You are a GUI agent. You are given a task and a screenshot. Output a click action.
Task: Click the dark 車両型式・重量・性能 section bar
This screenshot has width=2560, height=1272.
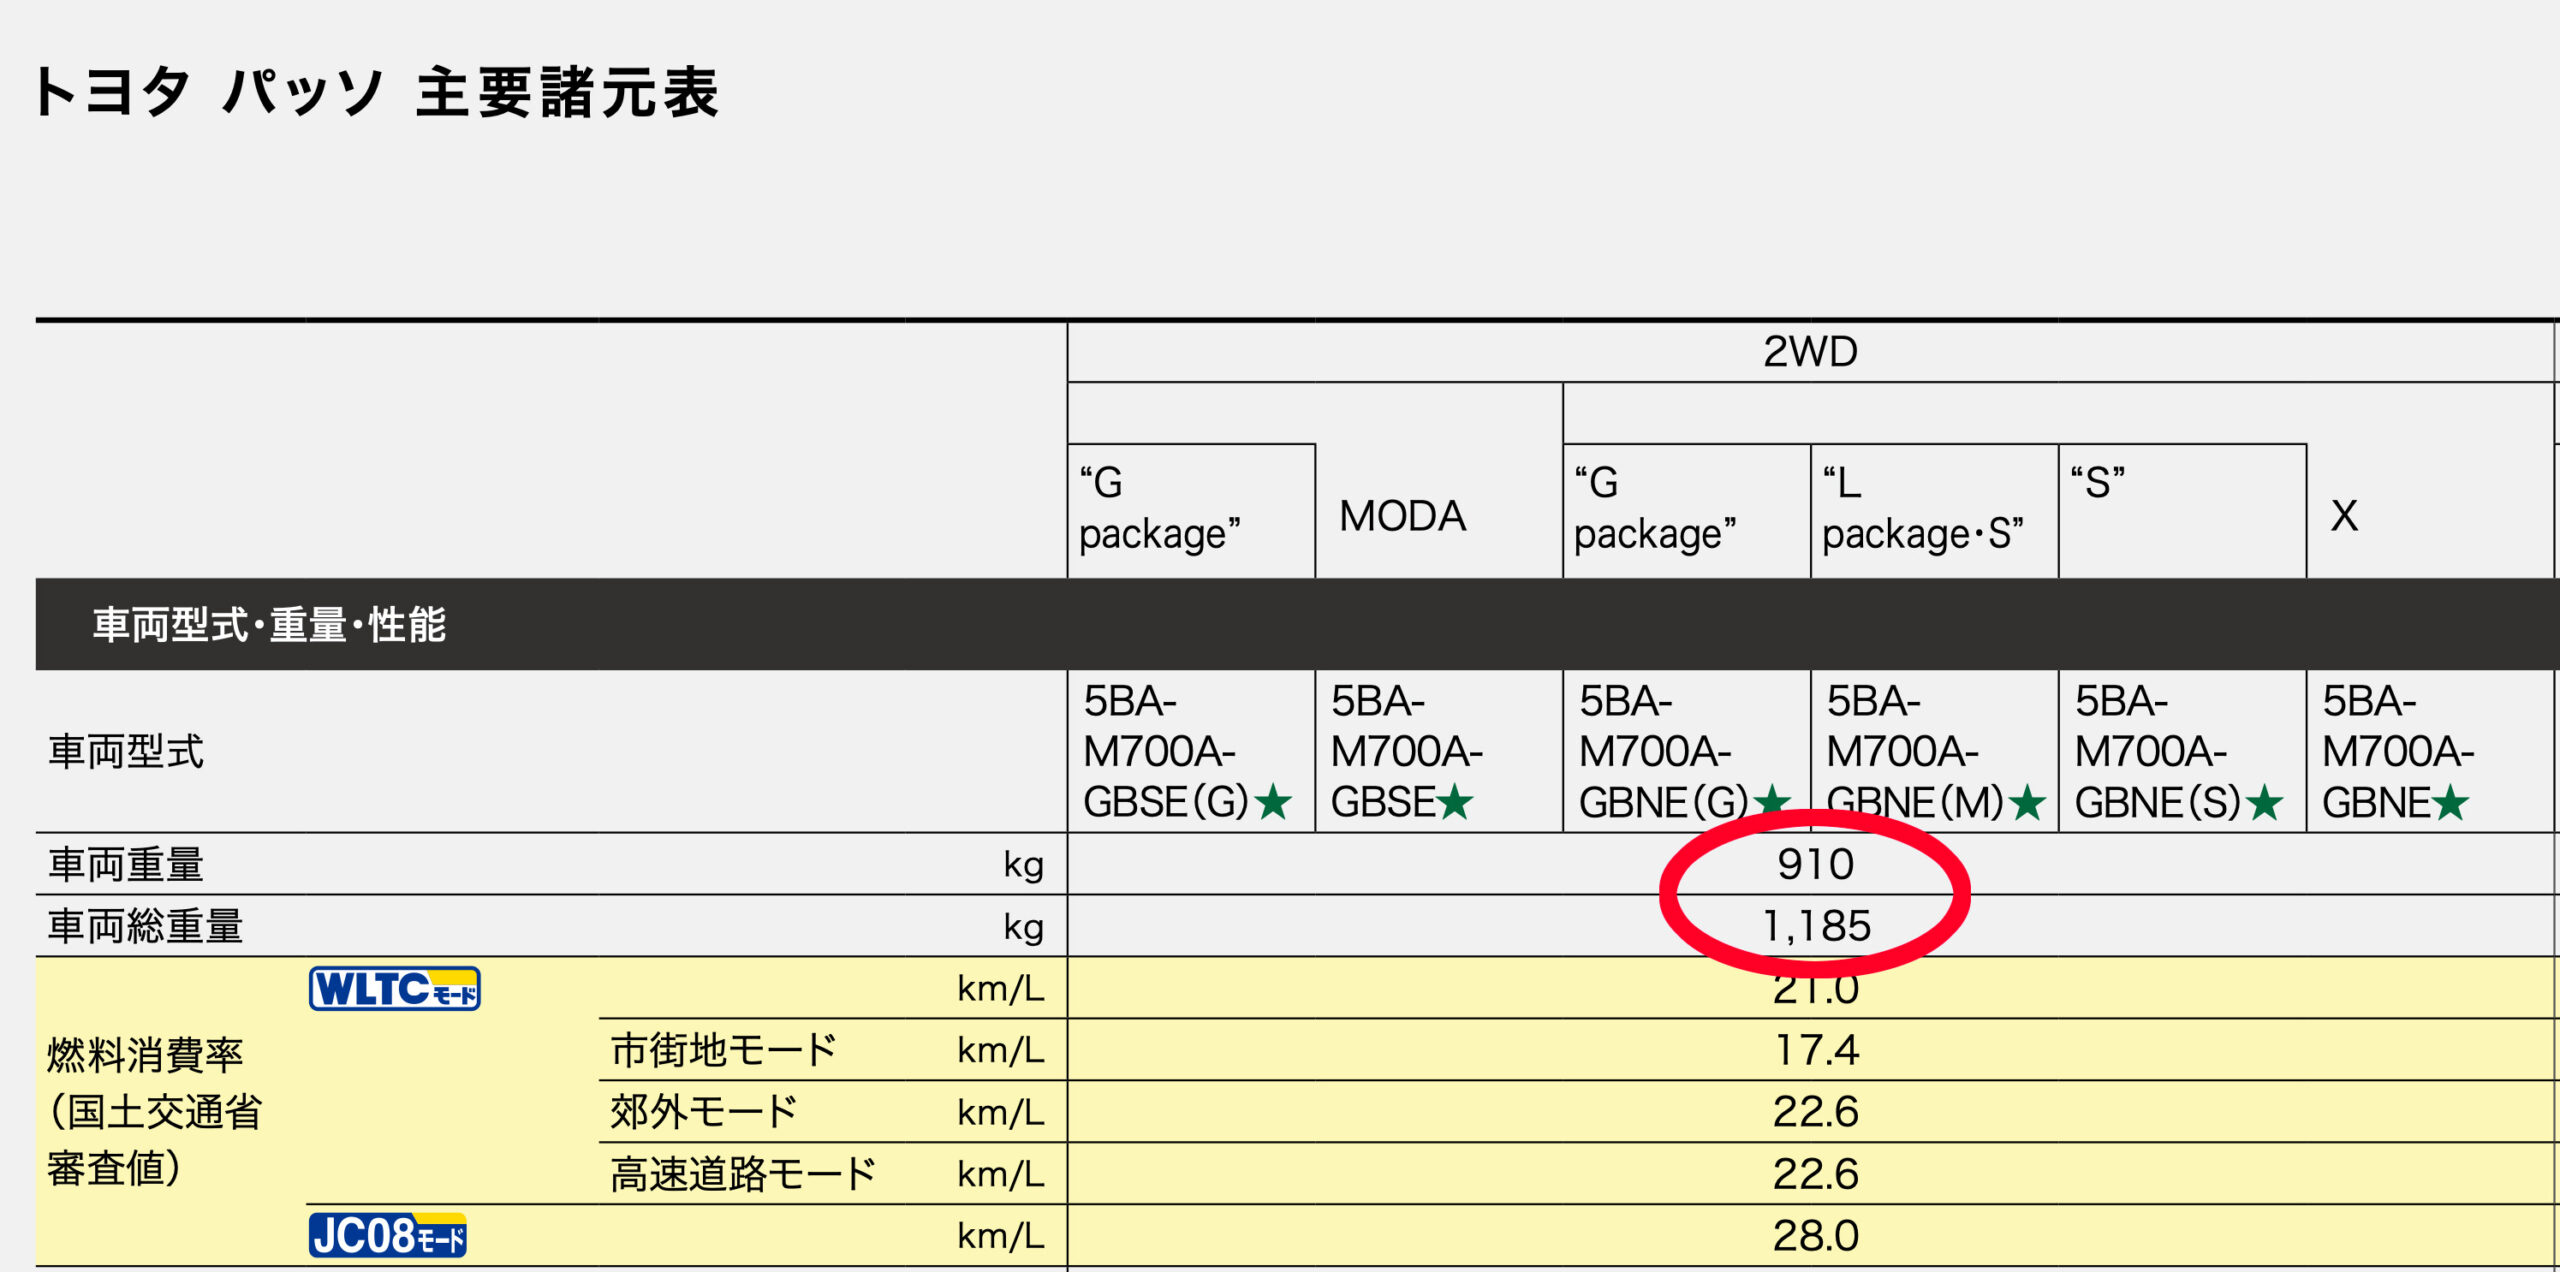tap(270, 625)
